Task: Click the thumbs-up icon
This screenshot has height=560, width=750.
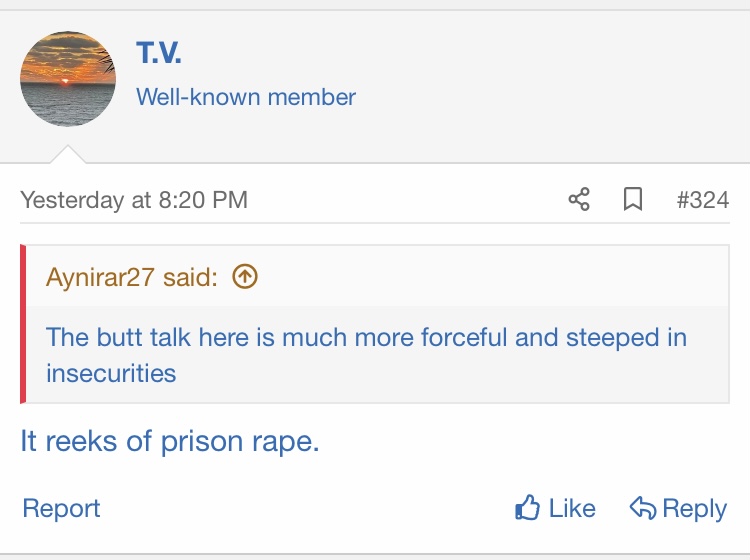Action: pyautogui.click(x=527, y=509)
